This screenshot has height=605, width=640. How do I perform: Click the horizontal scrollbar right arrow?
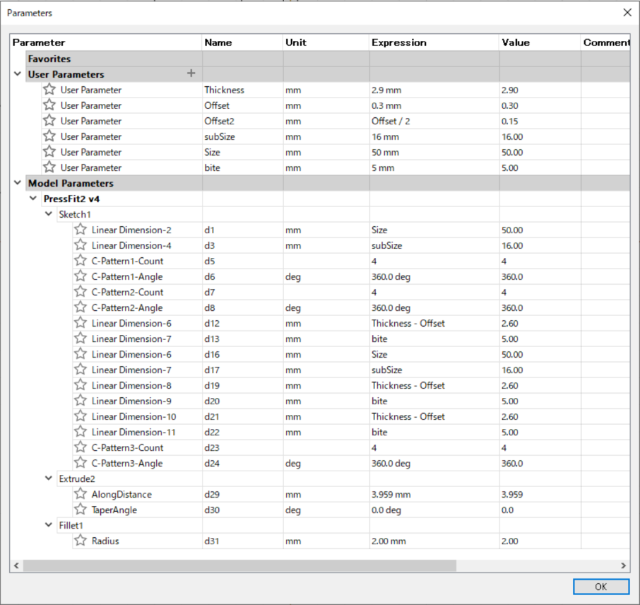tap(623, 566)
